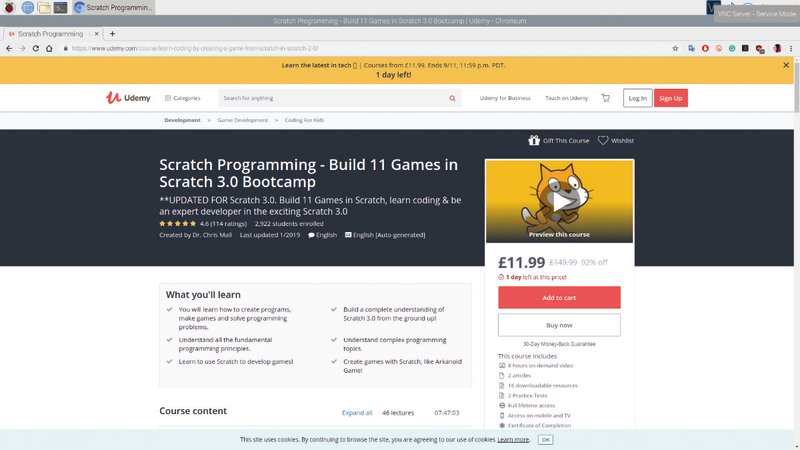
Task: Open the Categories dropdown menu
Action: tap(183, 98)
